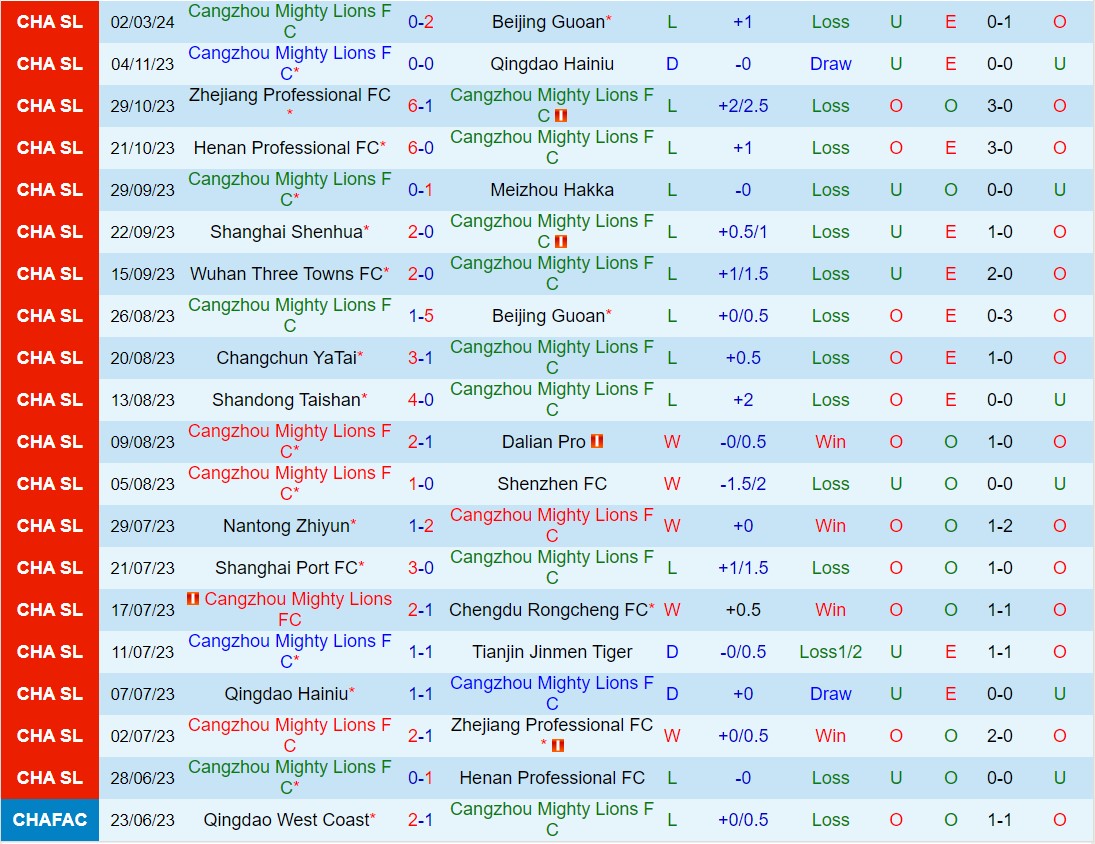
Task: Click Draw result in 07/07/23 row
Action: point(830,693)
